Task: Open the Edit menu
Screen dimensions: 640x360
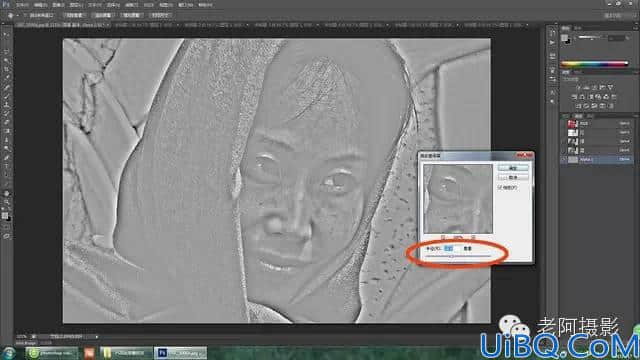Action: point(40,5)
